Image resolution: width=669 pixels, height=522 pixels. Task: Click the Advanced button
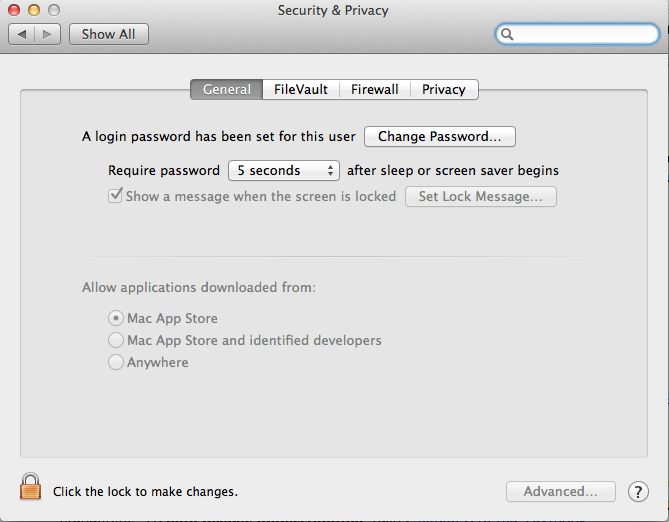[x=561, y=492]
